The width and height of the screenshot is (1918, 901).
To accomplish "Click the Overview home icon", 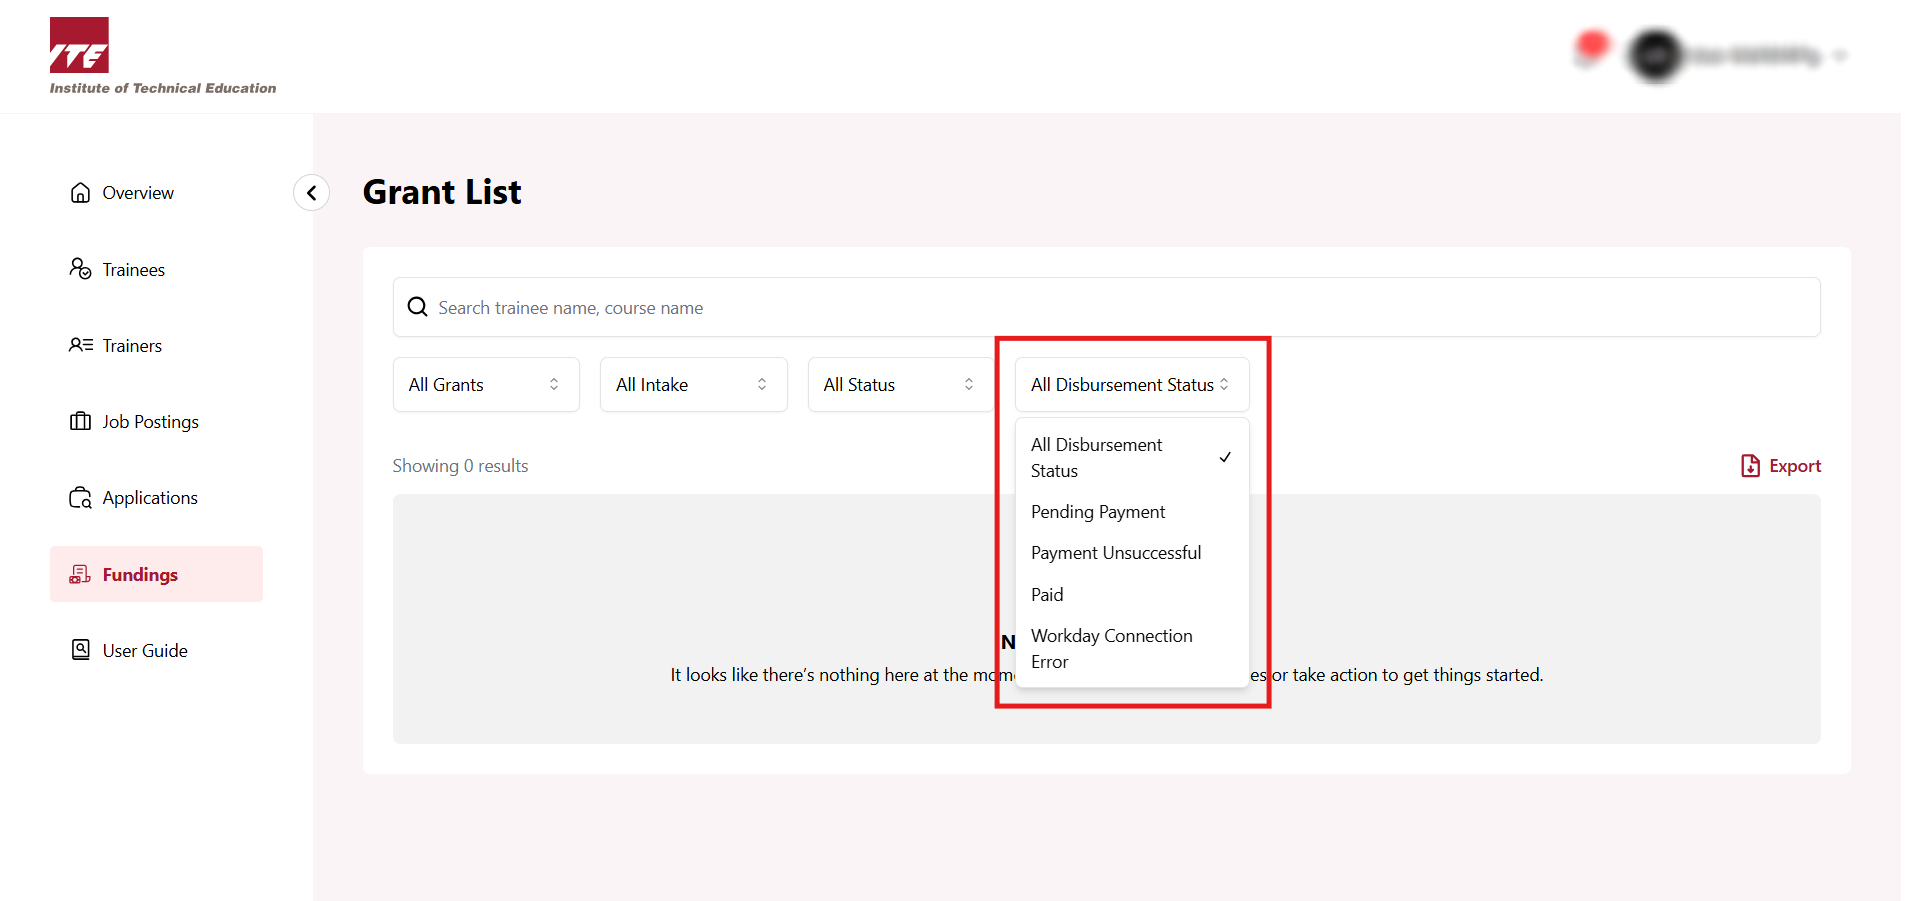I will (x=80, y=193).
